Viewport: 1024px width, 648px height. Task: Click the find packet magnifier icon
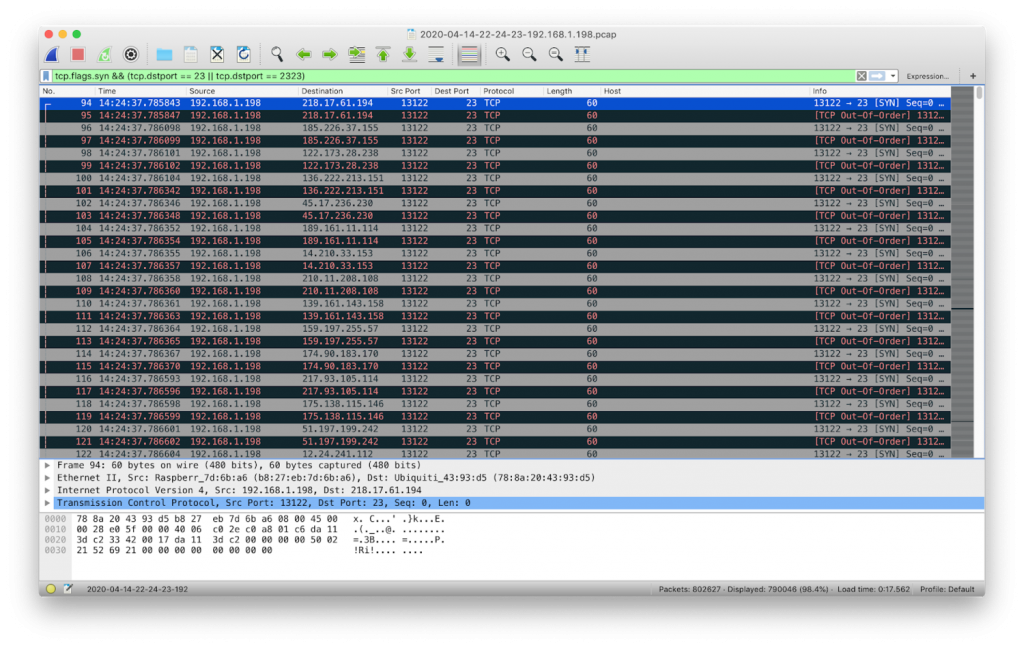tap(277, 55)
